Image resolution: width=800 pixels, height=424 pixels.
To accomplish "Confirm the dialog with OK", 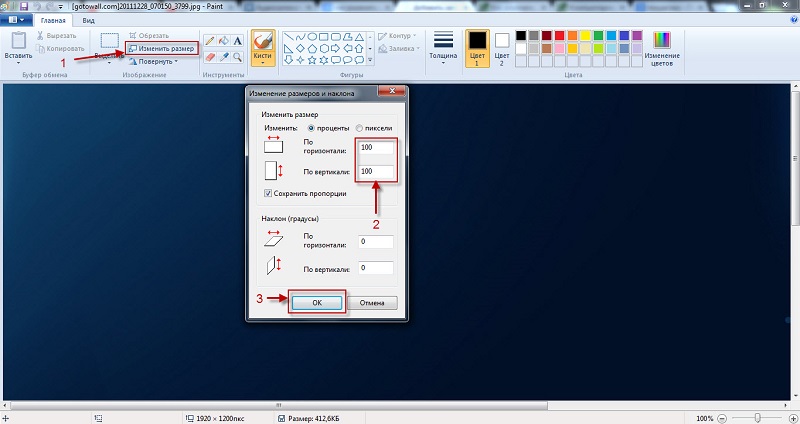I will (x=317, y=303).
